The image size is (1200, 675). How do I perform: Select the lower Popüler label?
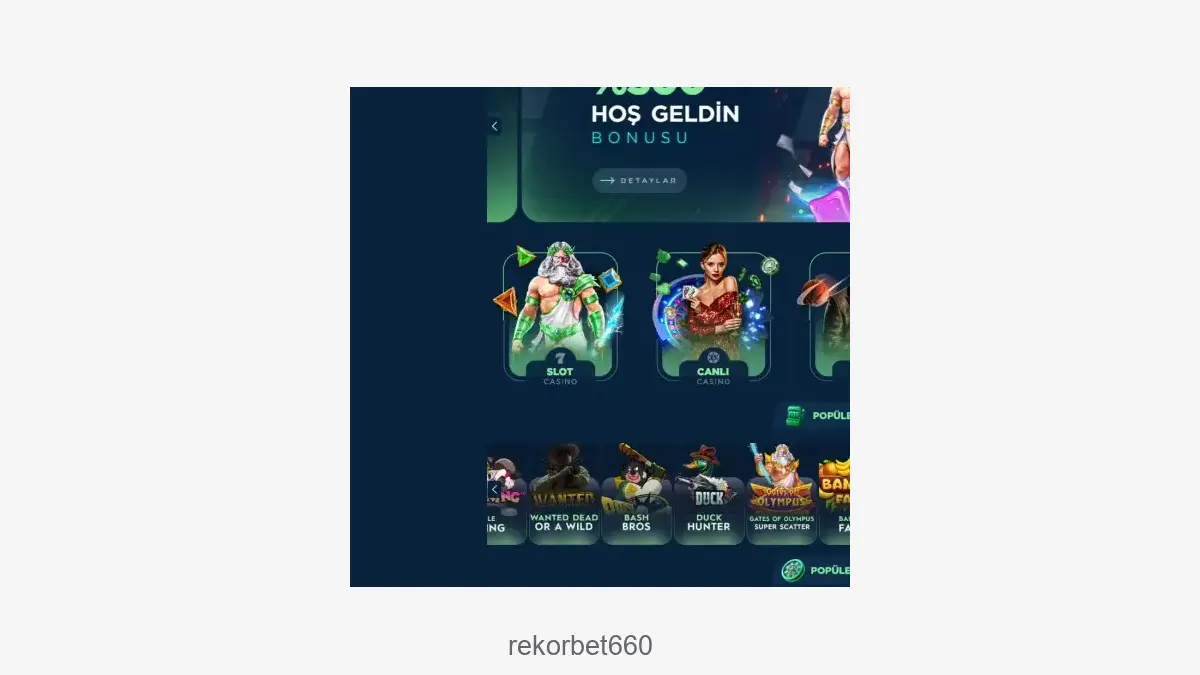tap(830, 570)
